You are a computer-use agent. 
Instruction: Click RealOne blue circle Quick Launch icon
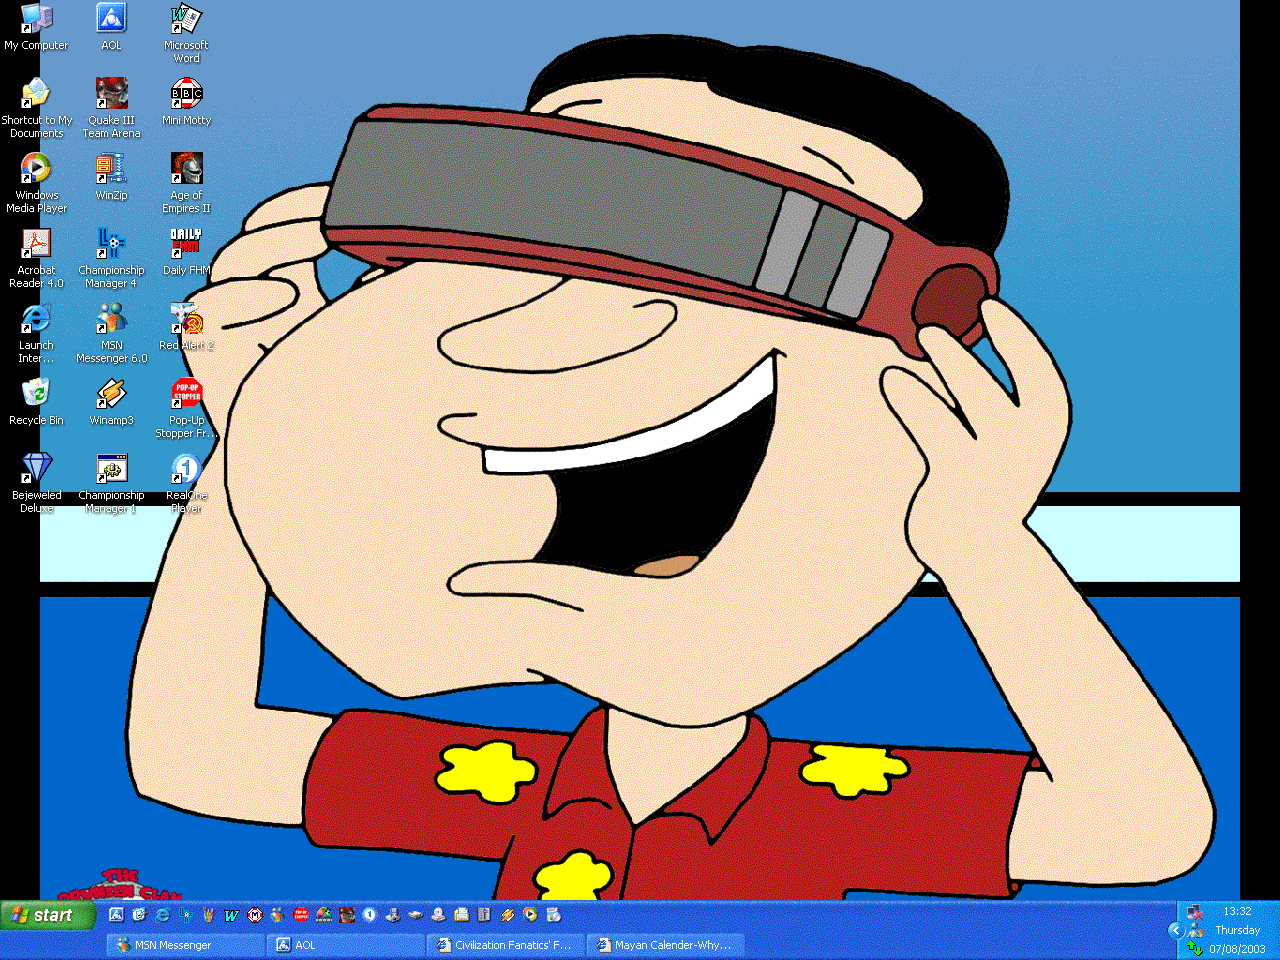pyautogui.click(x=370, y=915)
